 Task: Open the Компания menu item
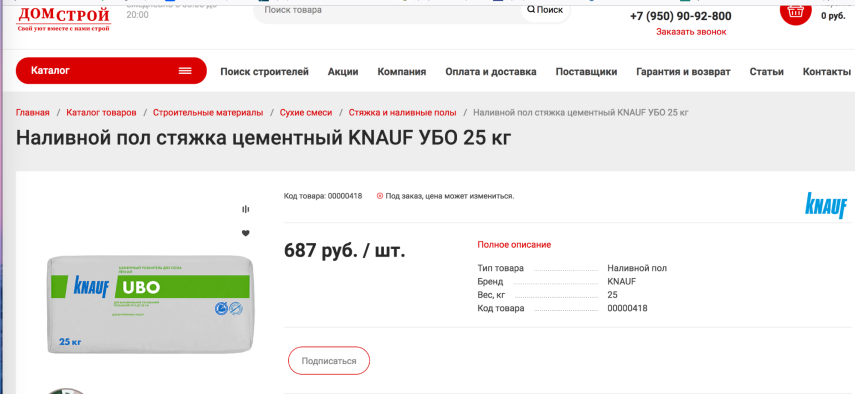click(x=402, y=71)
